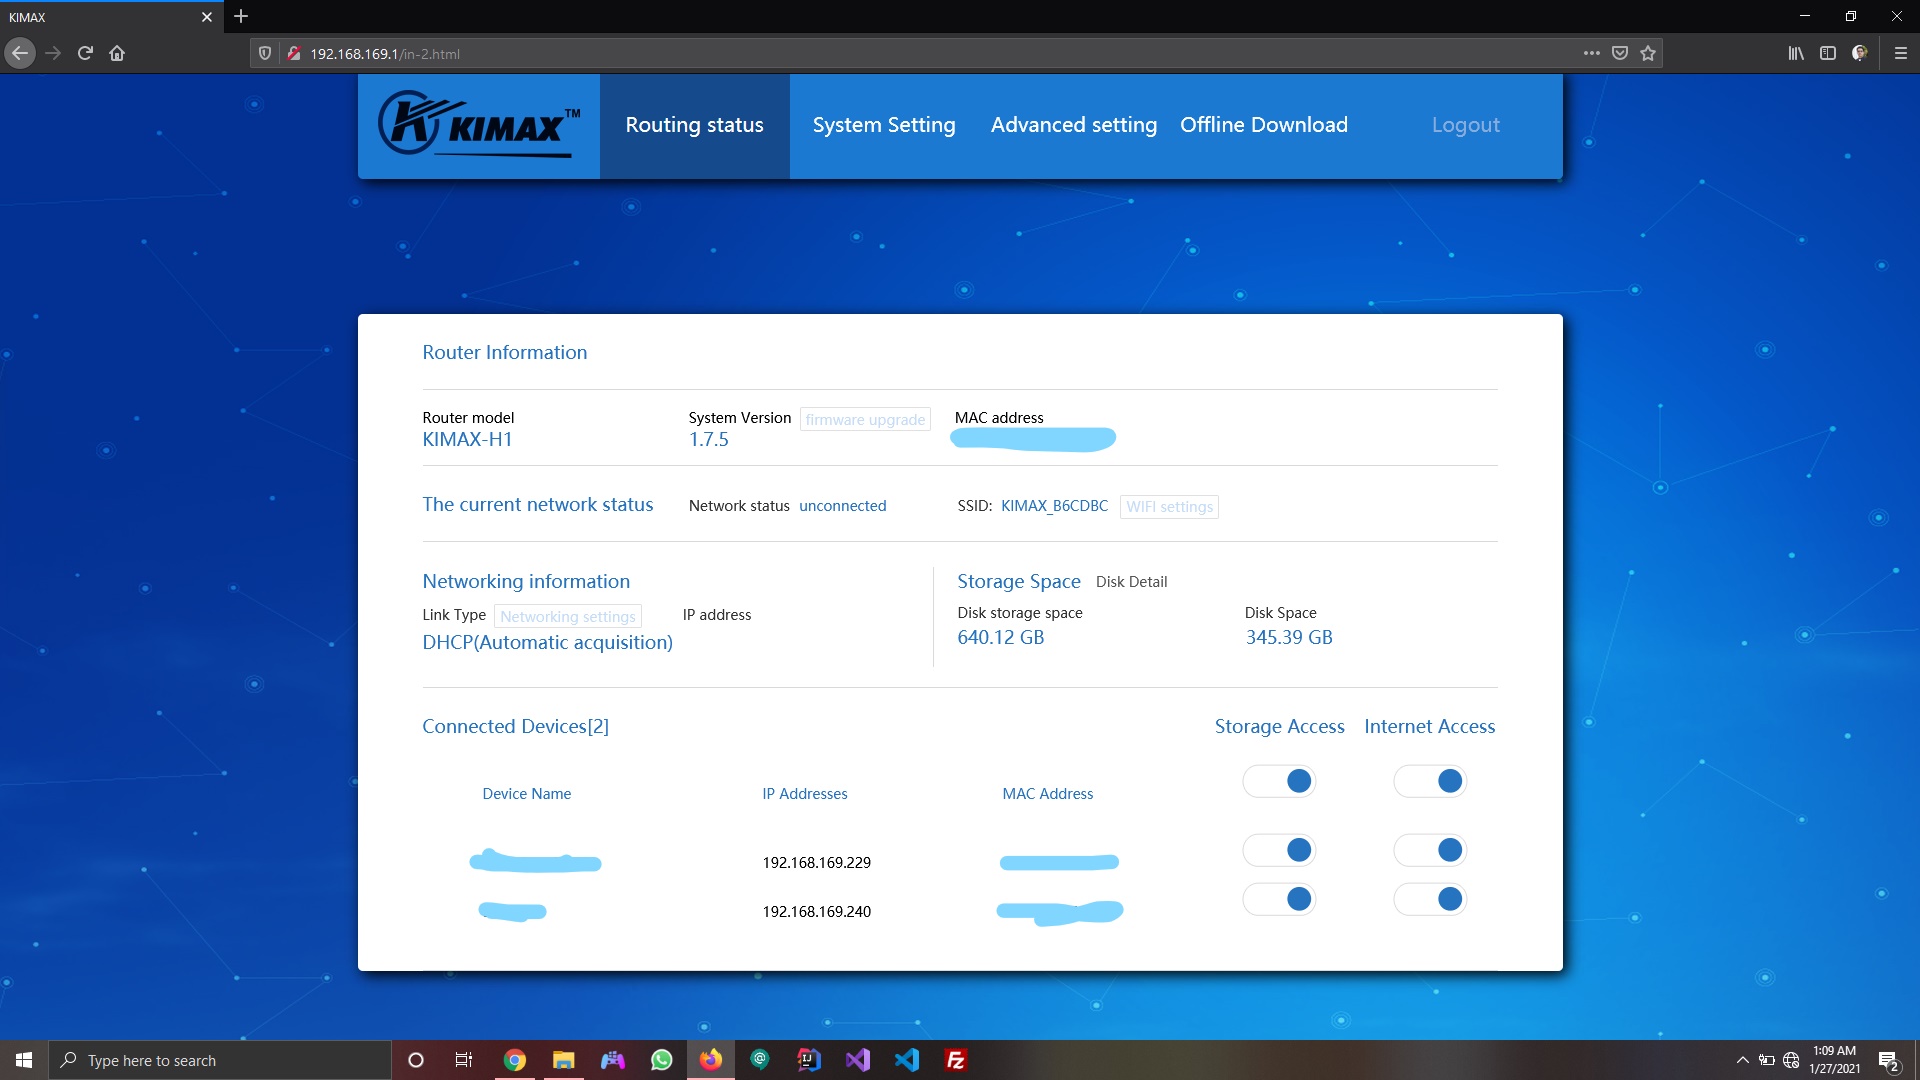This screenshot has width=1920, height=1080.
Task: Open WIFI settings button
Action: point(1169,507)
